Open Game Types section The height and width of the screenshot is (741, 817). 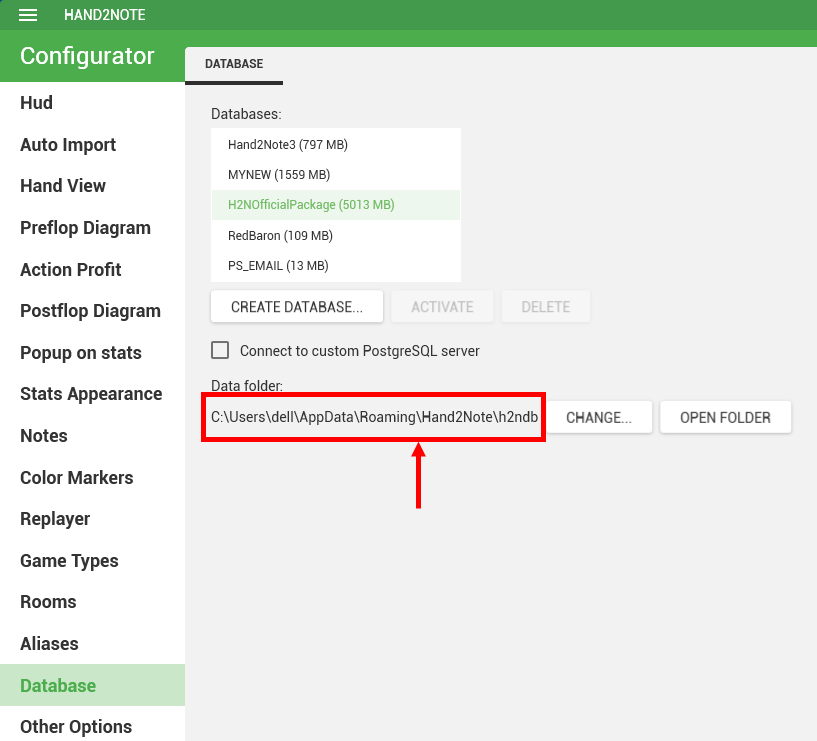92,561
